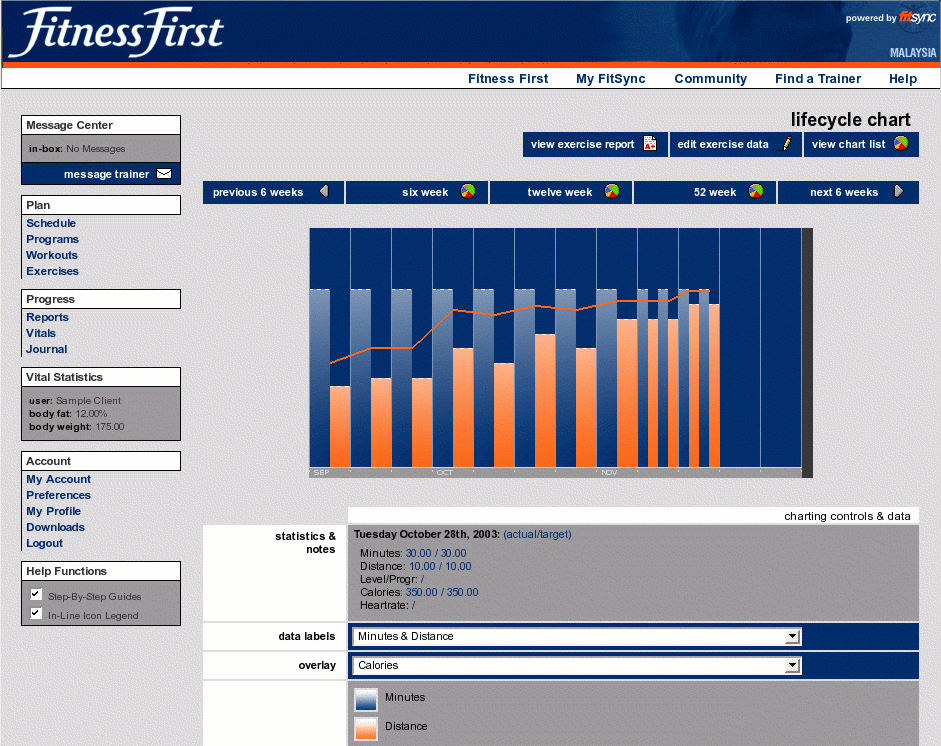Image resolution: width=941 pixels, height=746 pixels.
Task: Click the envelope icon next to message trainer
Action: click(164, 173)
